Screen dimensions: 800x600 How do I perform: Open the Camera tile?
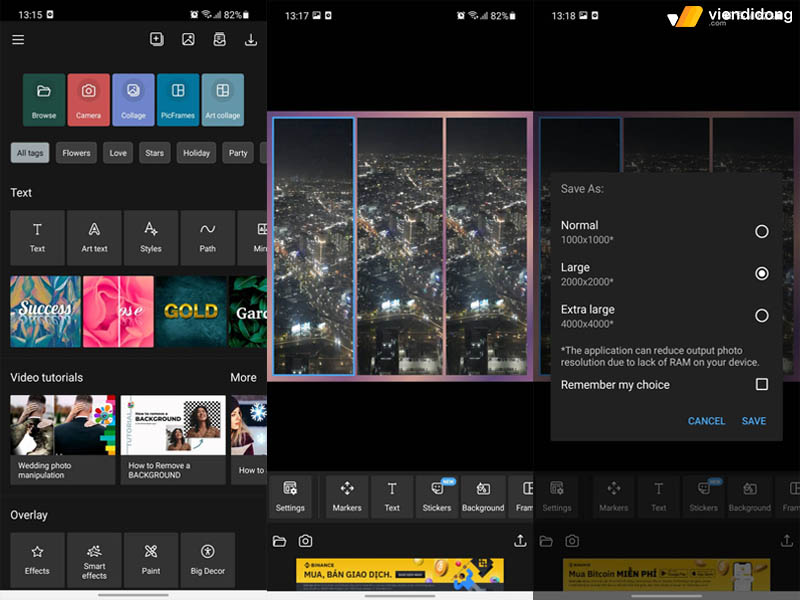coord(88,99)
